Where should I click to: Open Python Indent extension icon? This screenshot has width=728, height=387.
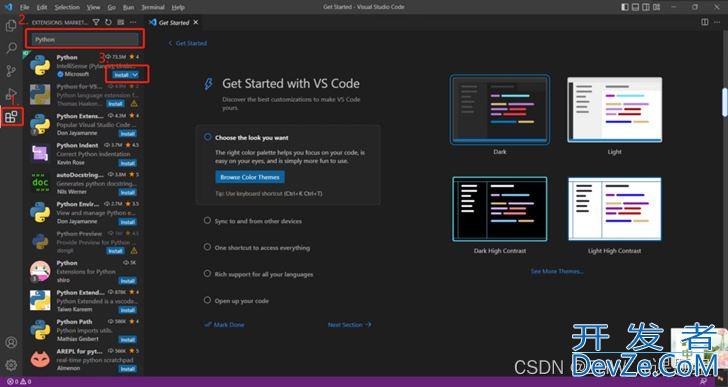coord(40,154)
